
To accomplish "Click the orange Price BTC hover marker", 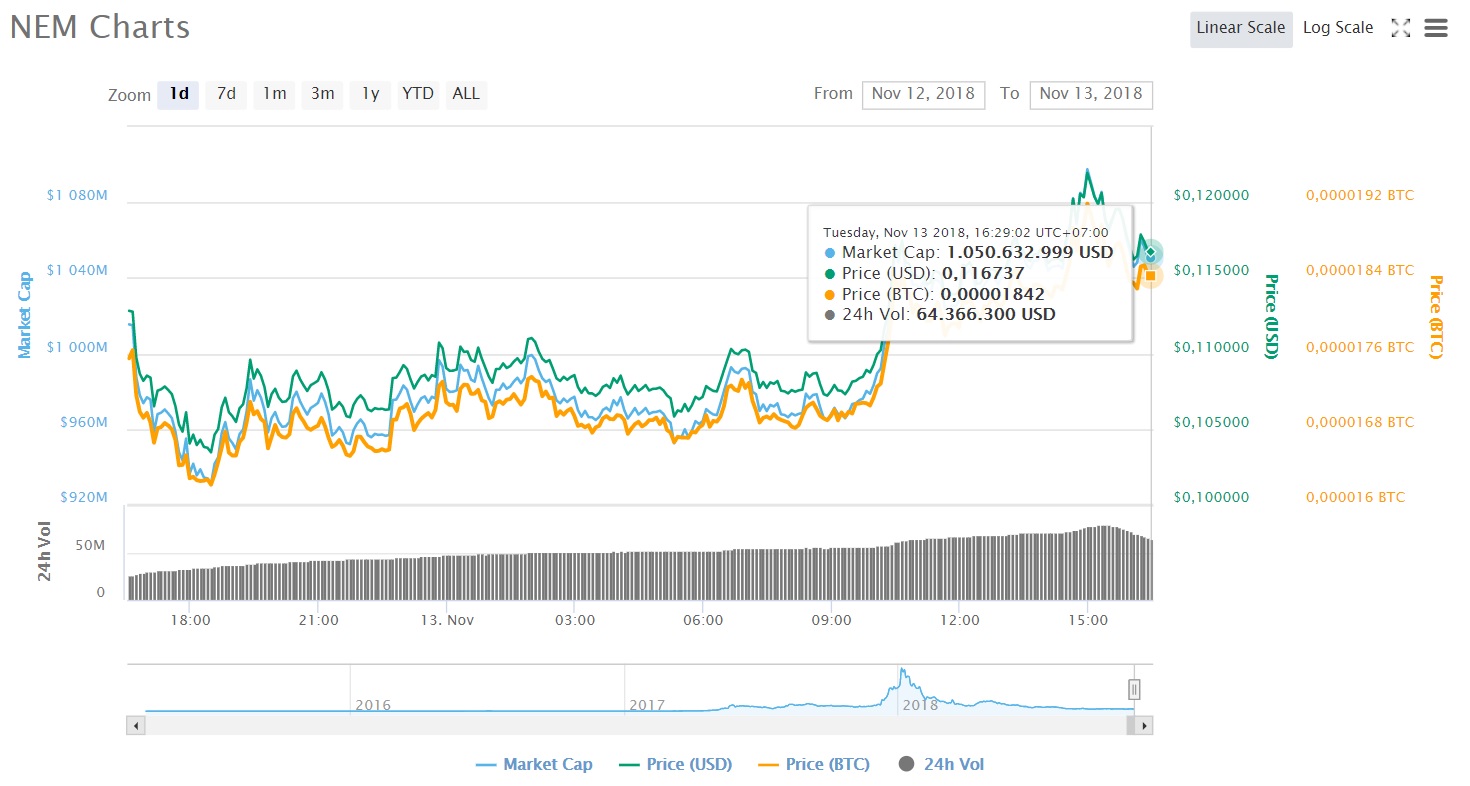I will [1151, 275].
